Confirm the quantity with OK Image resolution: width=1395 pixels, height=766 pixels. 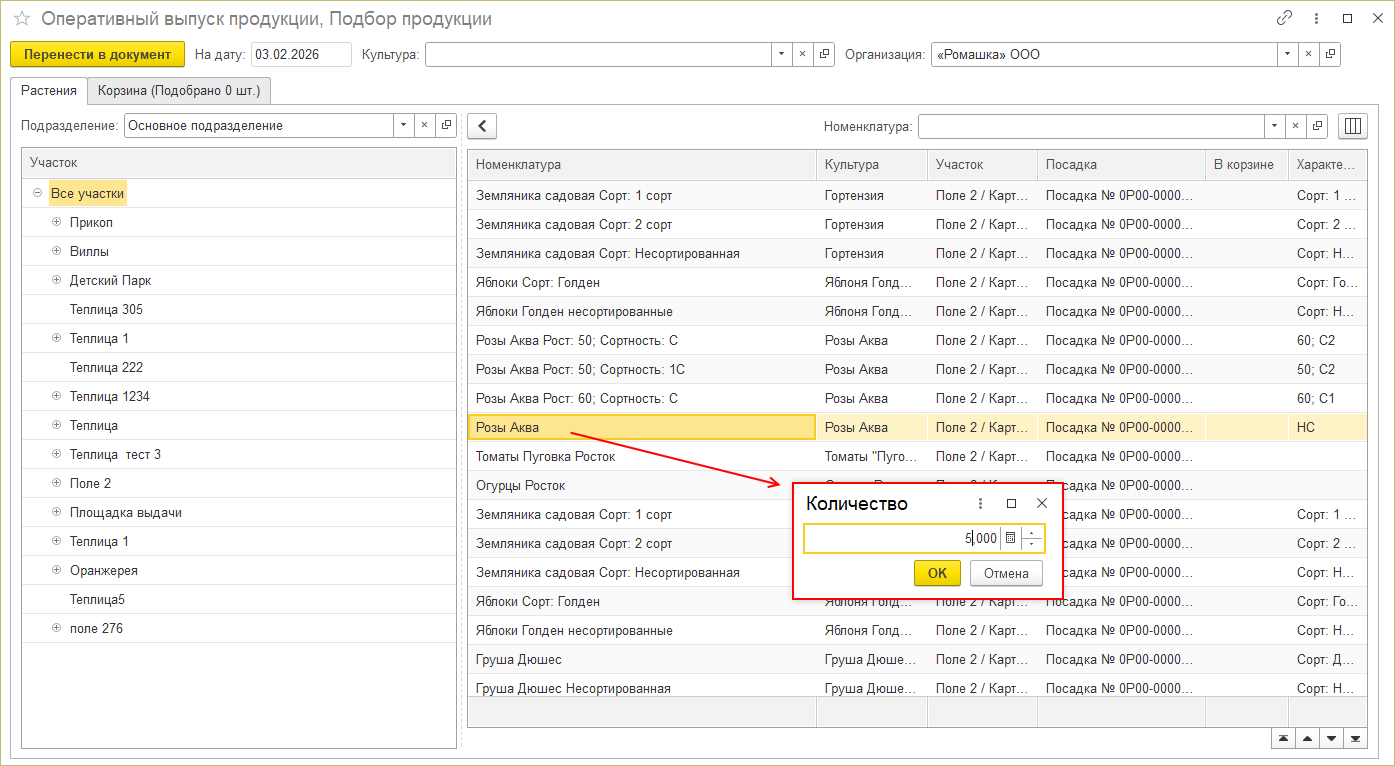coord(937,573)
